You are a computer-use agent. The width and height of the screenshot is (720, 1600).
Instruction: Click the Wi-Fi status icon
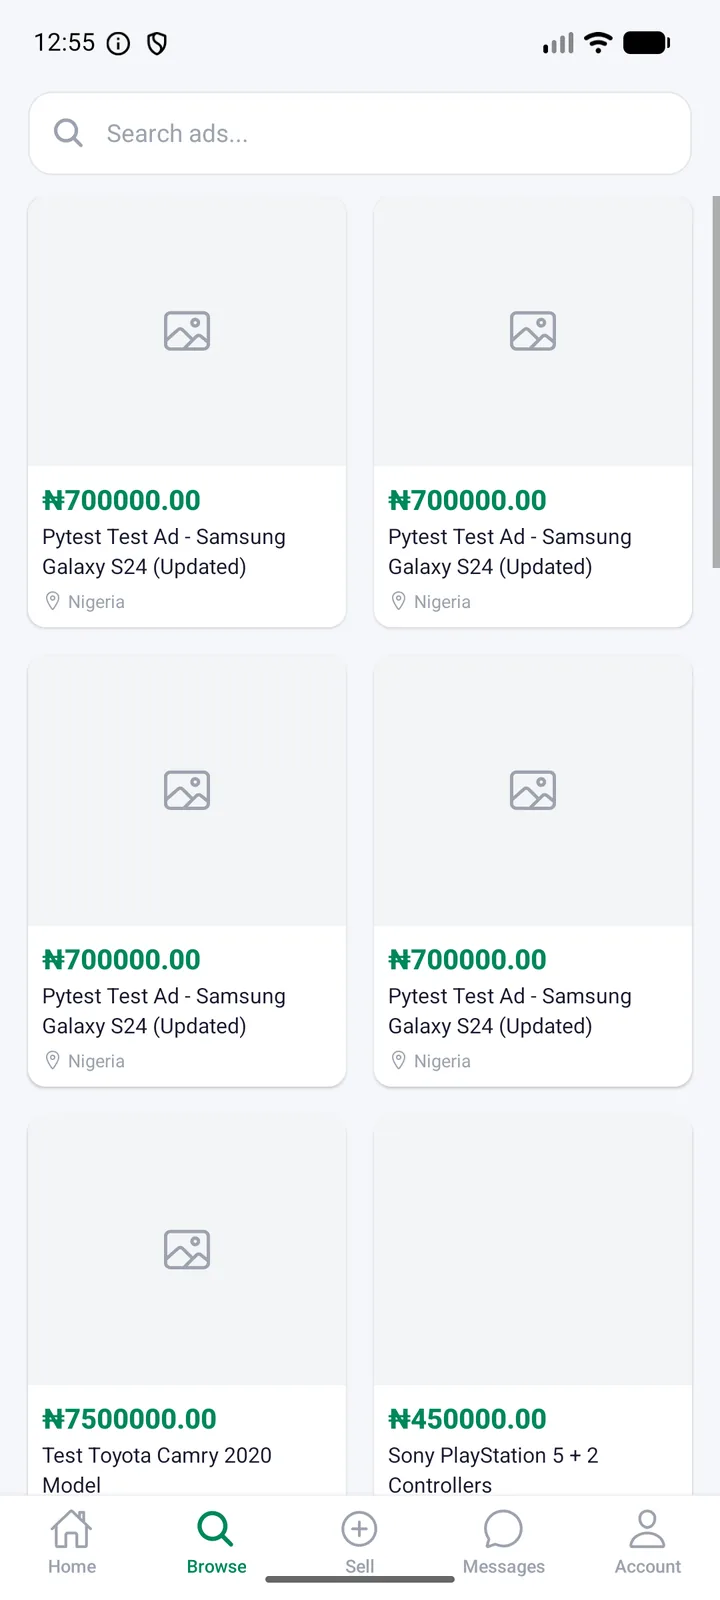[598, 42]
